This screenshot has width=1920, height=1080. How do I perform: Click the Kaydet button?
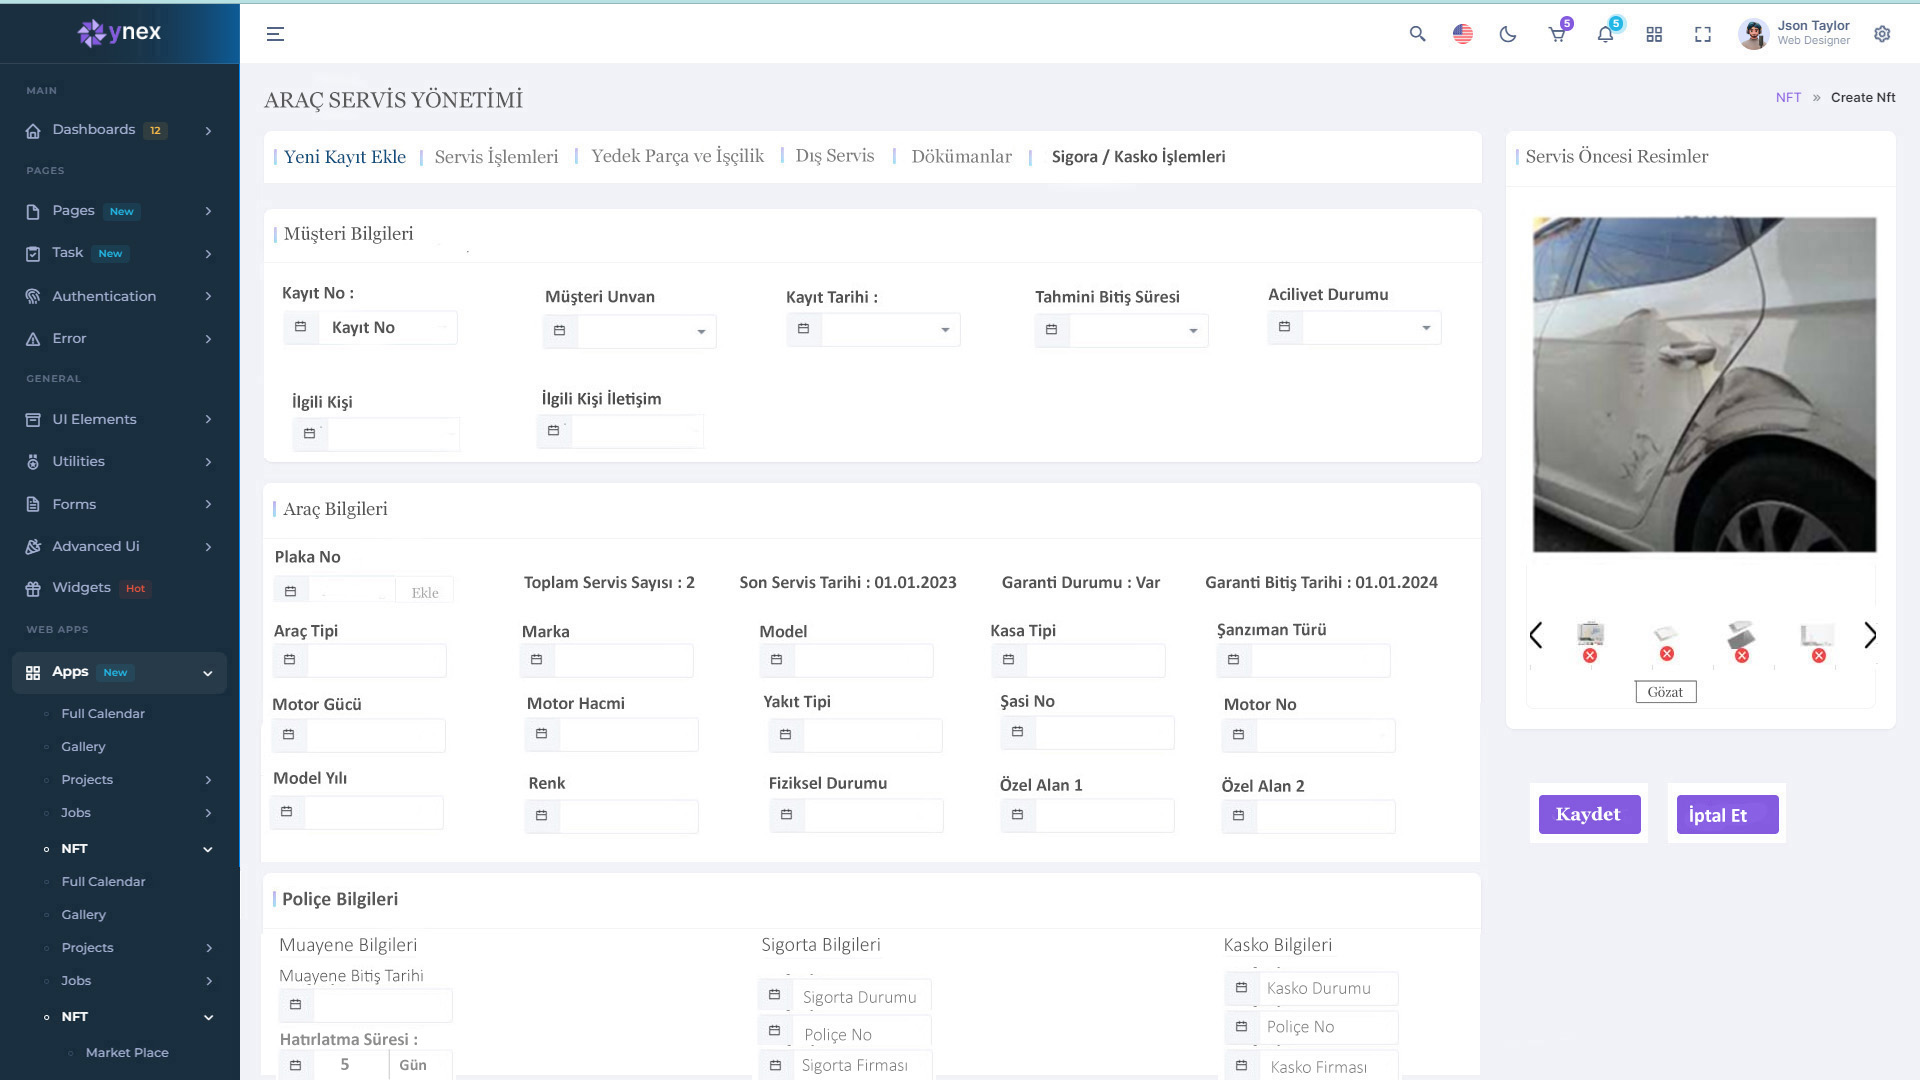coord(1589,814)
